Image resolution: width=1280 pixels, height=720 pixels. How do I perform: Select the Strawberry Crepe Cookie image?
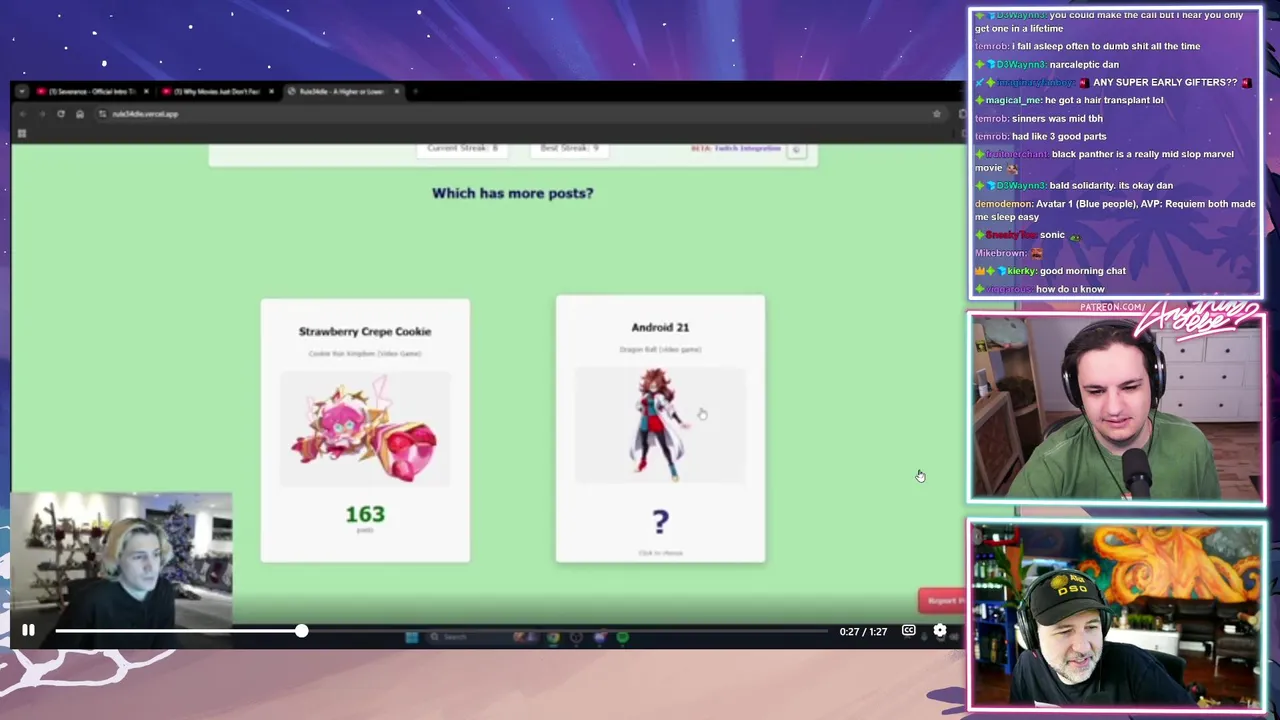click(x=365, y=430)
